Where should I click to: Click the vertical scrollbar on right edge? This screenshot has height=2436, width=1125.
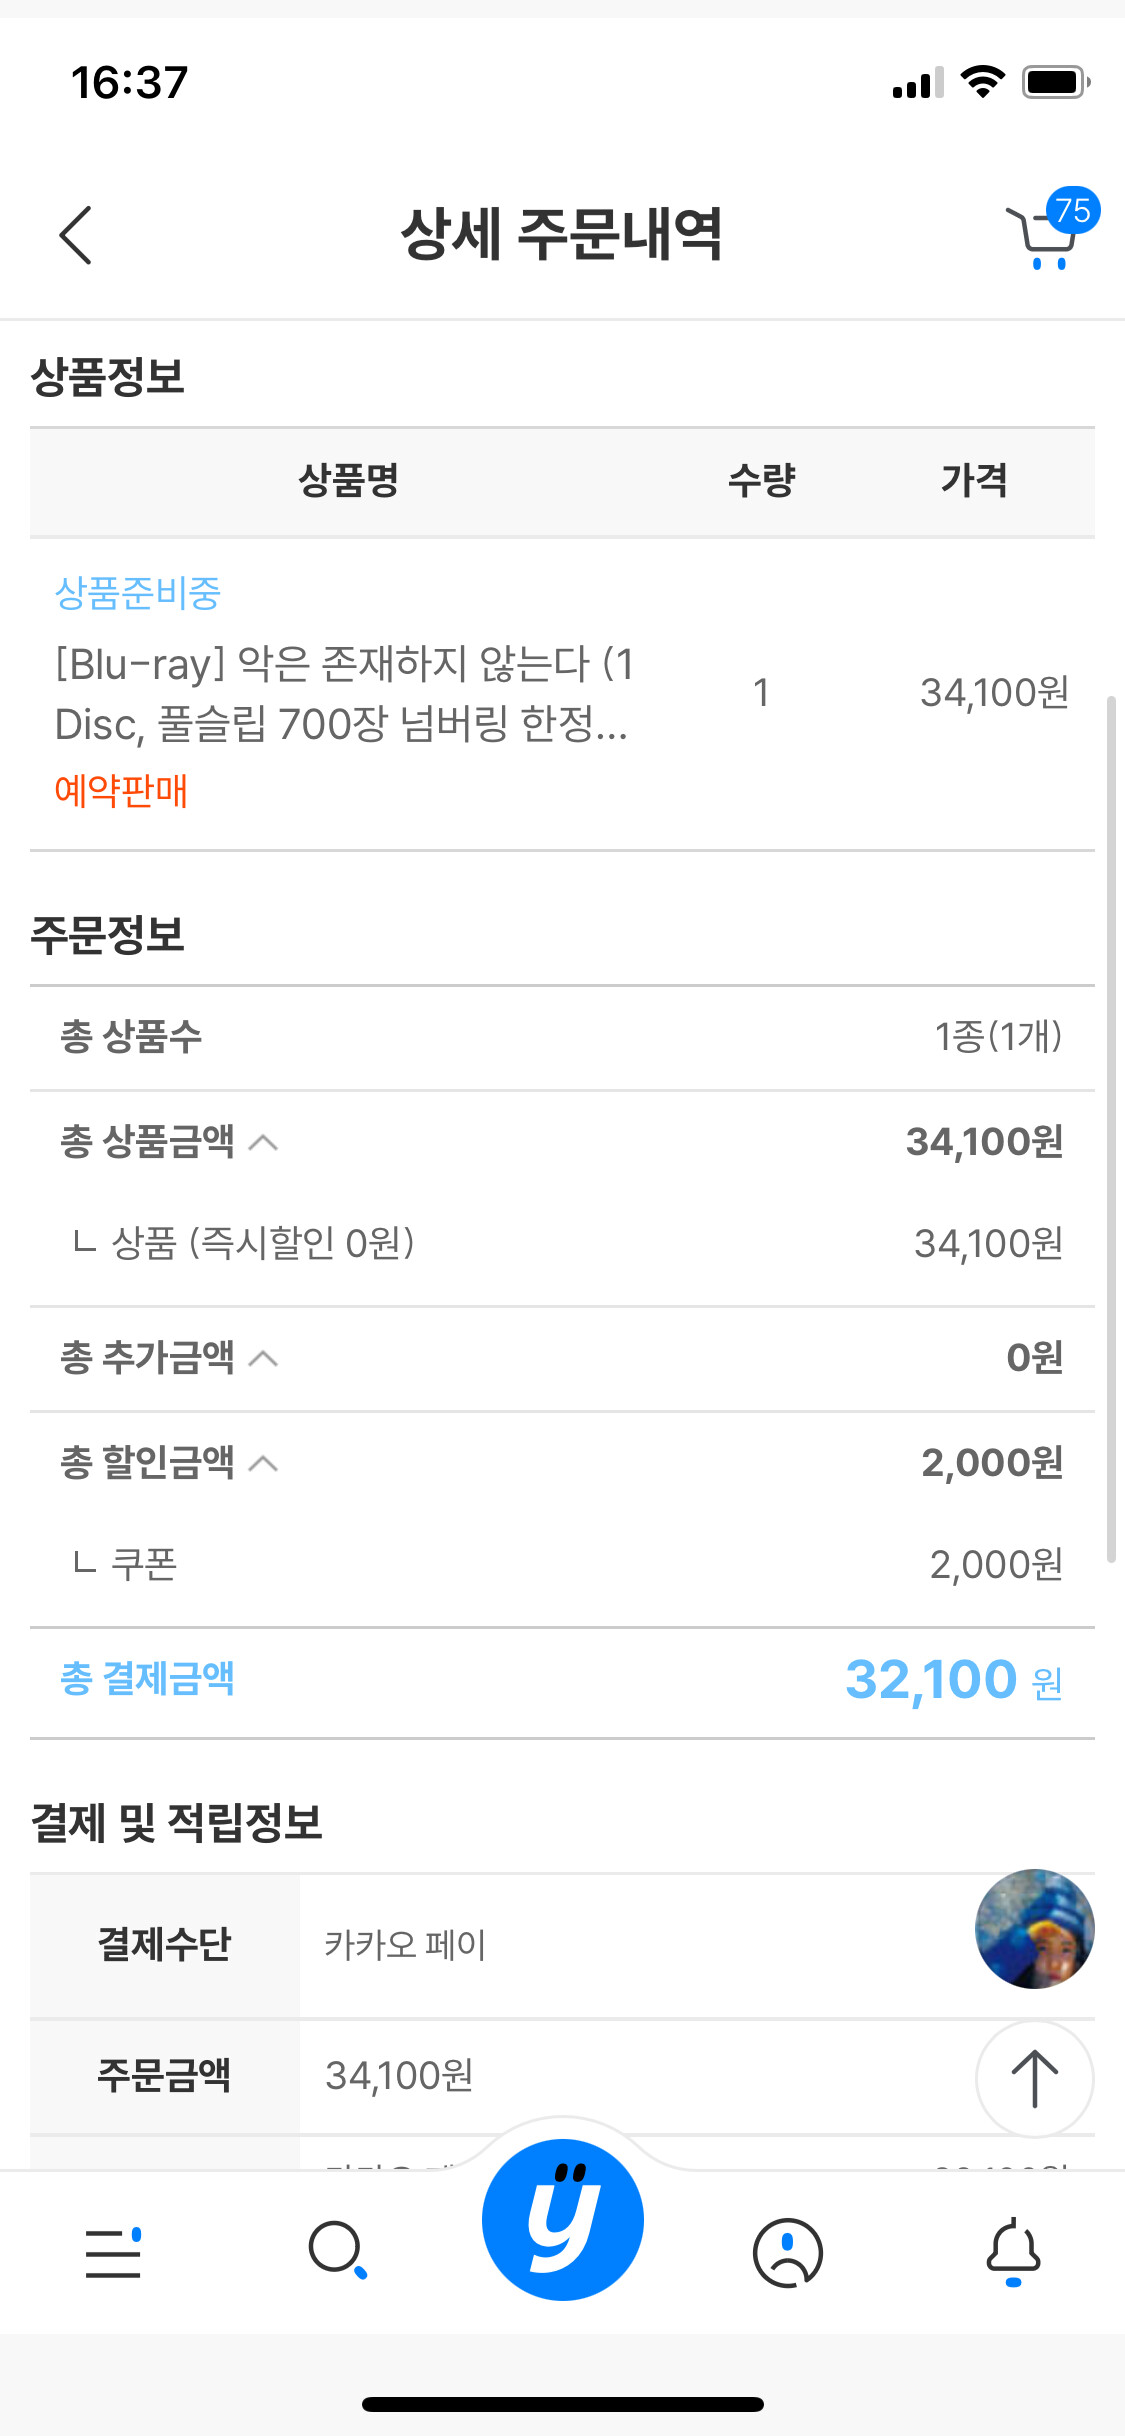[x=1110, y=1128]
